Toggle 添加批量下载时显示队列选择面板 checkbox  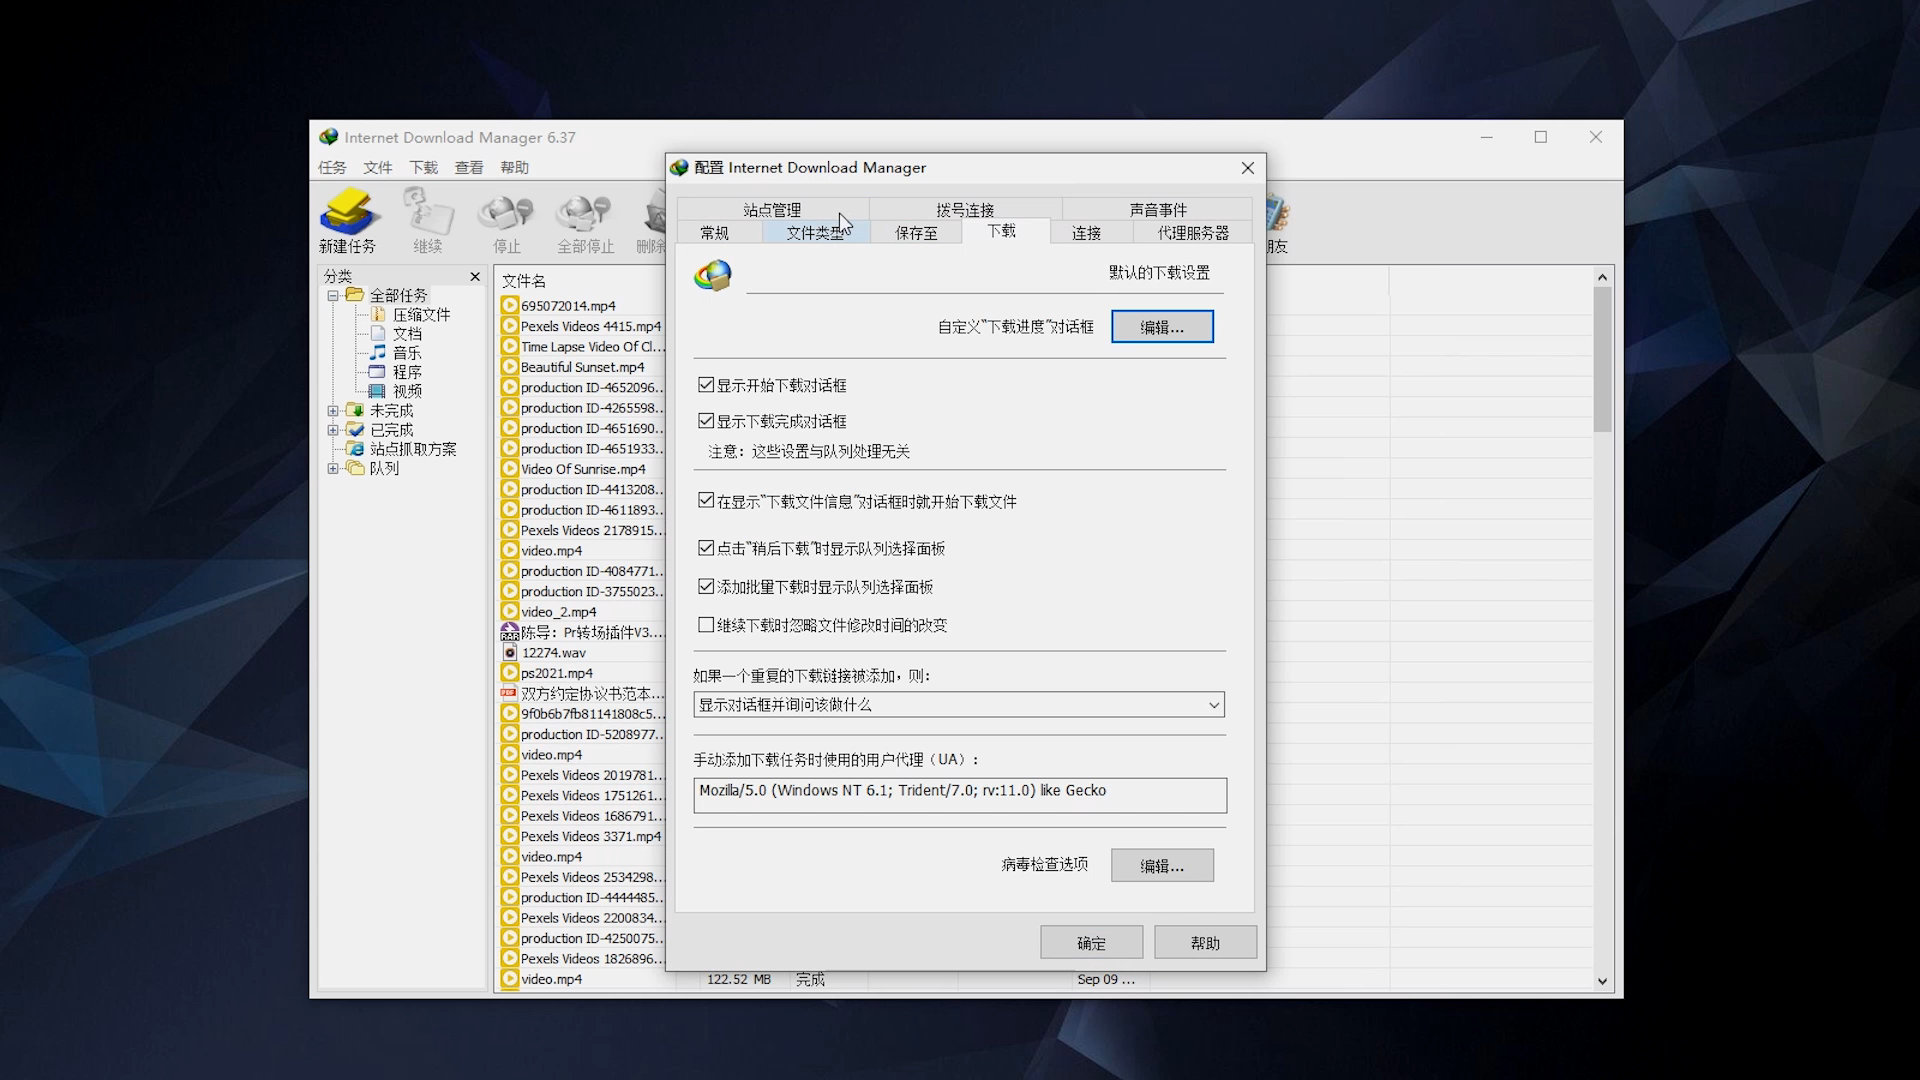706,587
